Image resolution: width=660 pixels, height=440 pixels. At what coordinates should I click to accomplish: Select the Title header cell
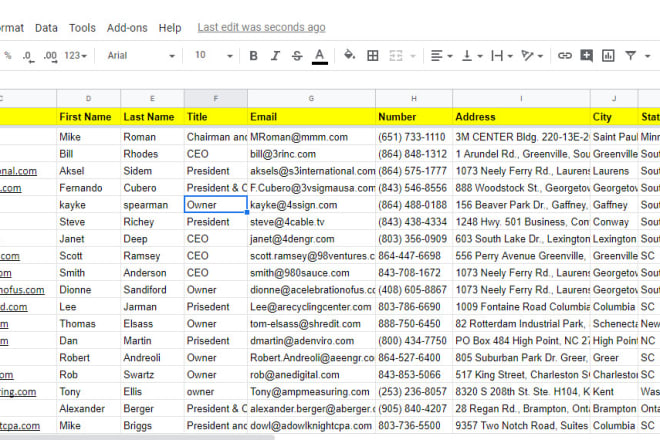[216, 117]
